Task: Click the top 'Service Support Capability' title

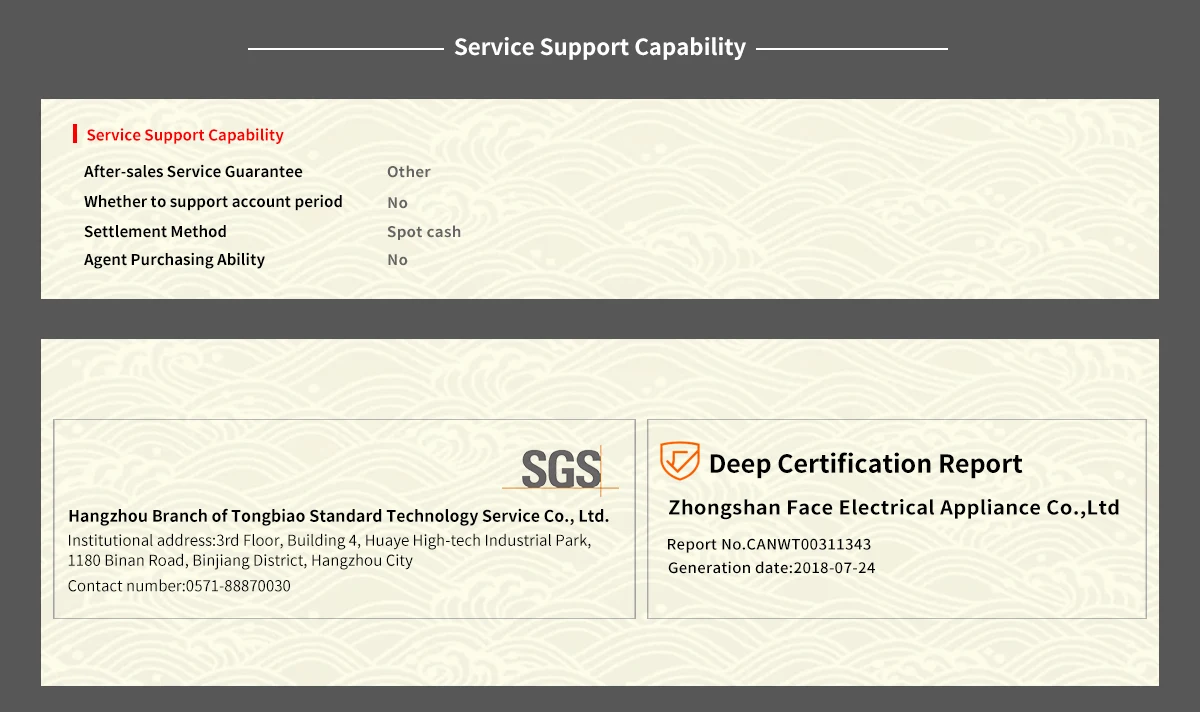Action: point(600,47)
